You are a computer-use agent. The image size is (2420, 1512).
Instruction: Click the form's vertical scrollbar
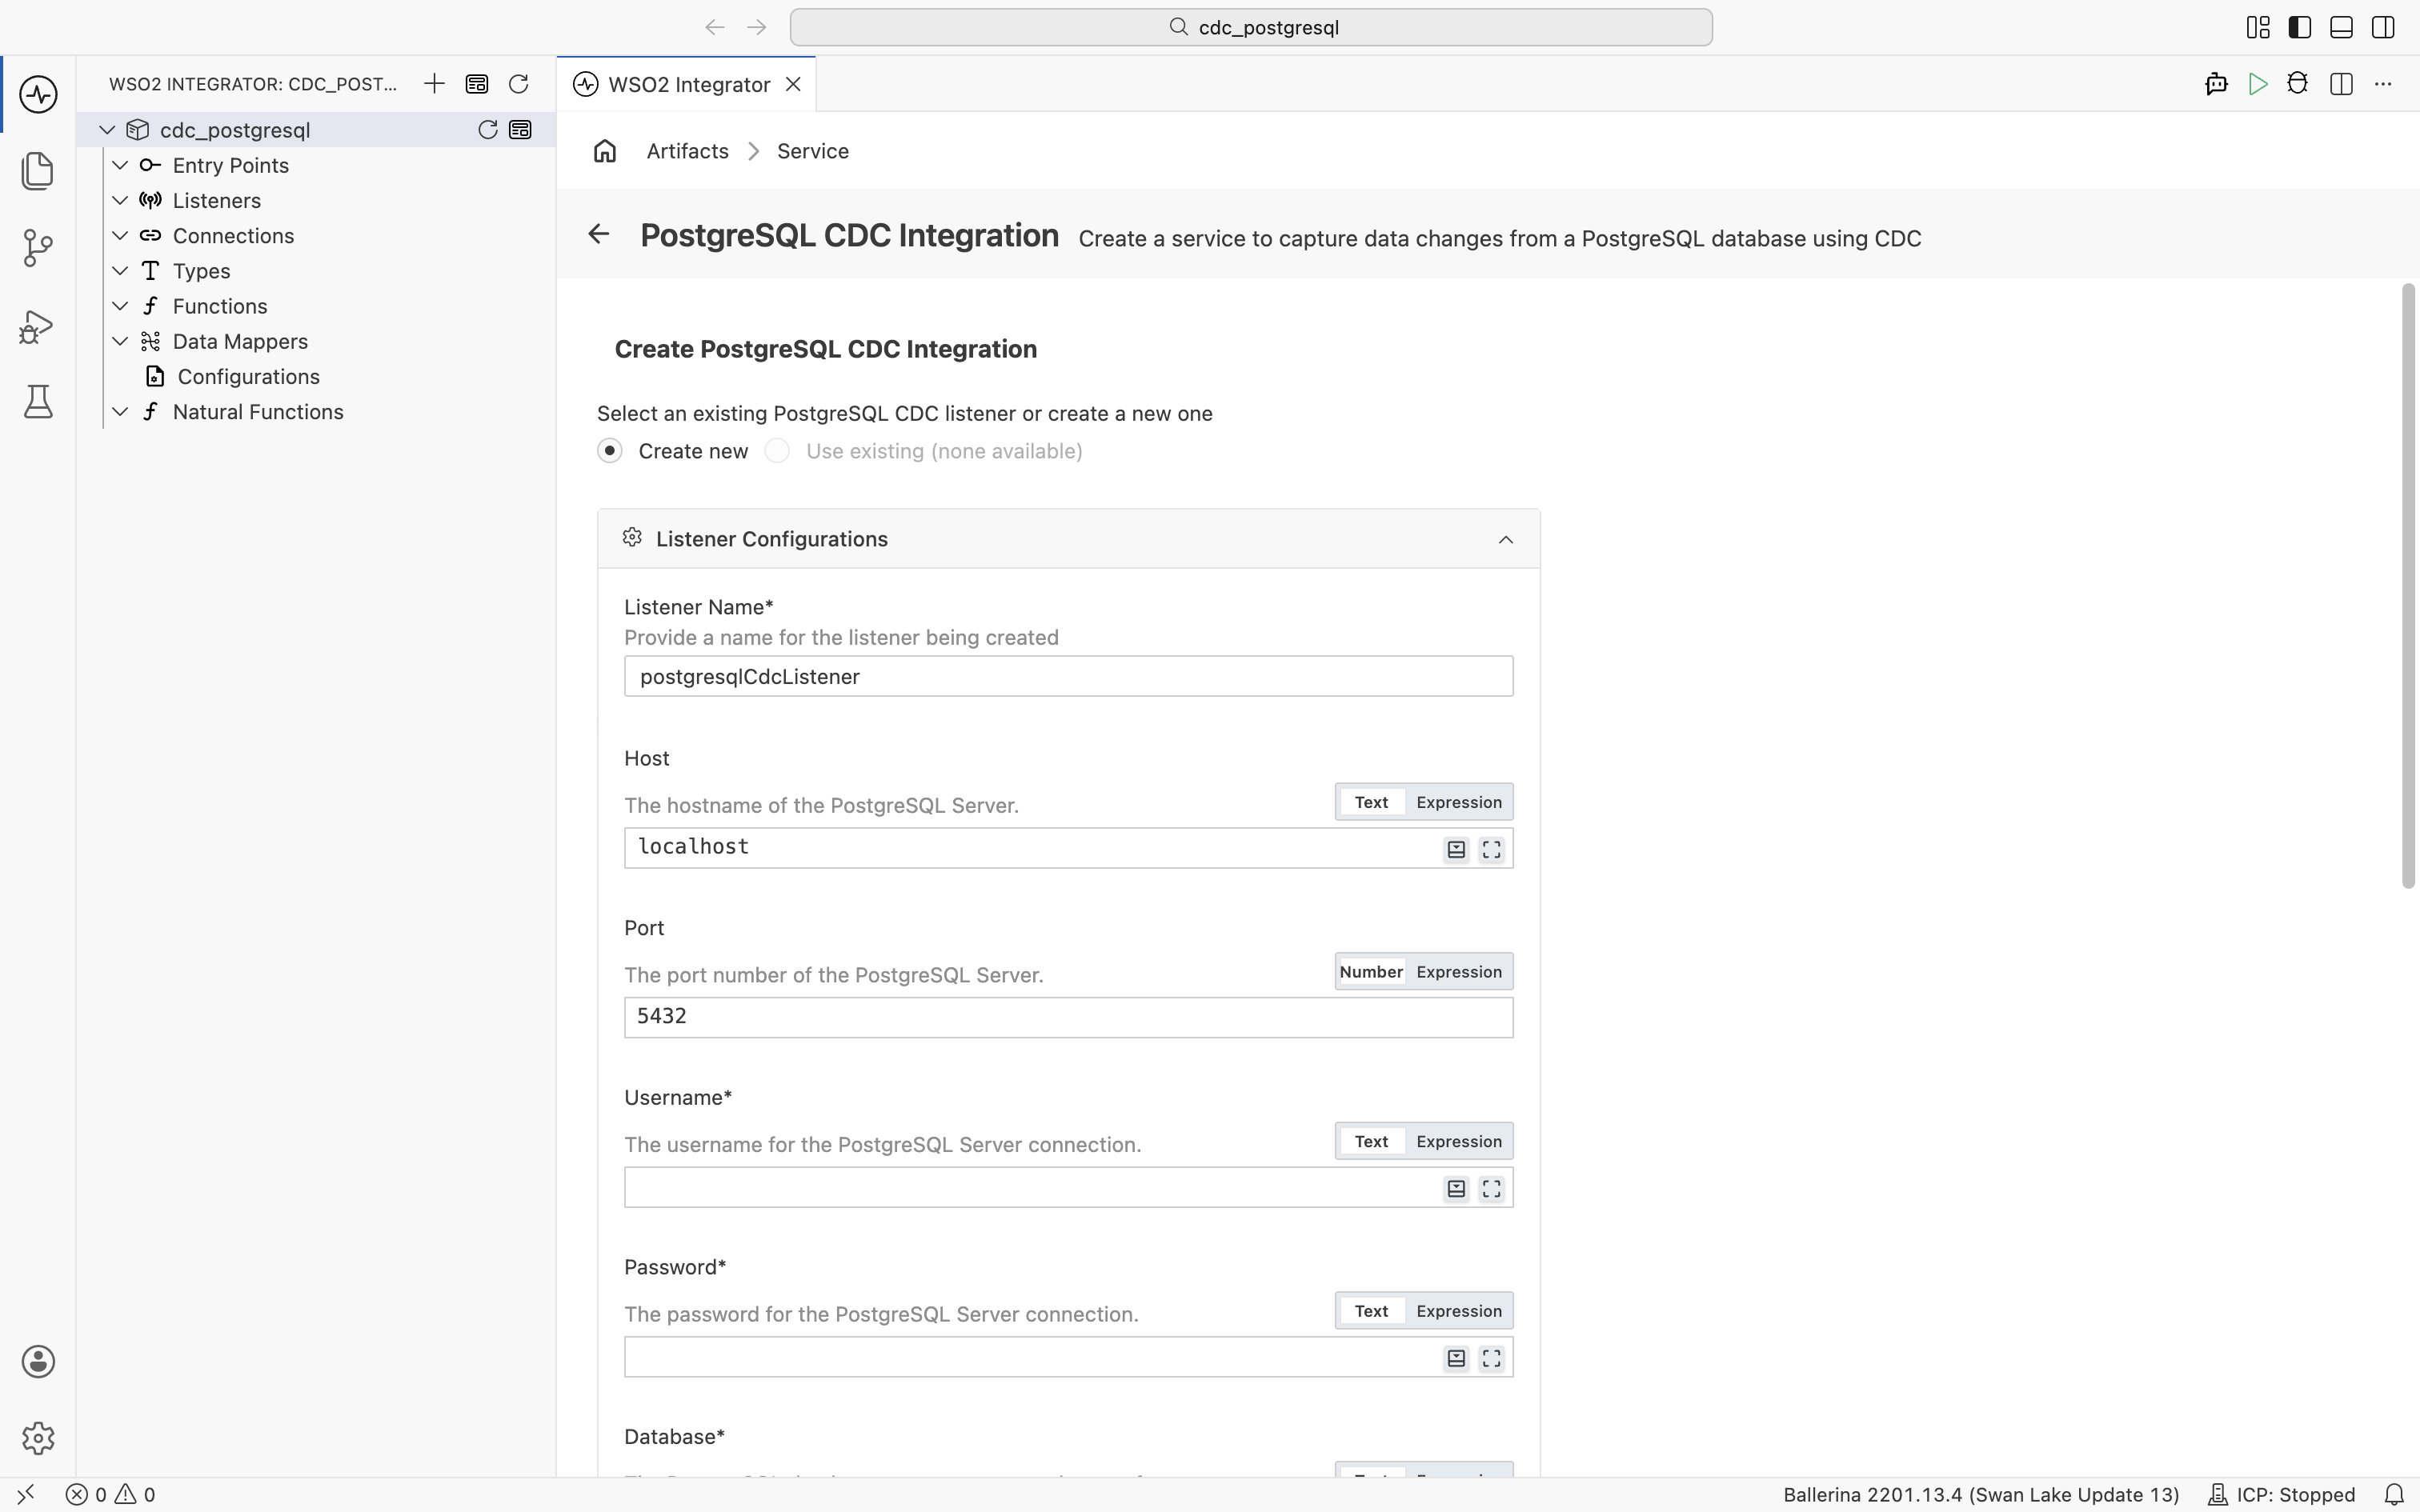2408,587
